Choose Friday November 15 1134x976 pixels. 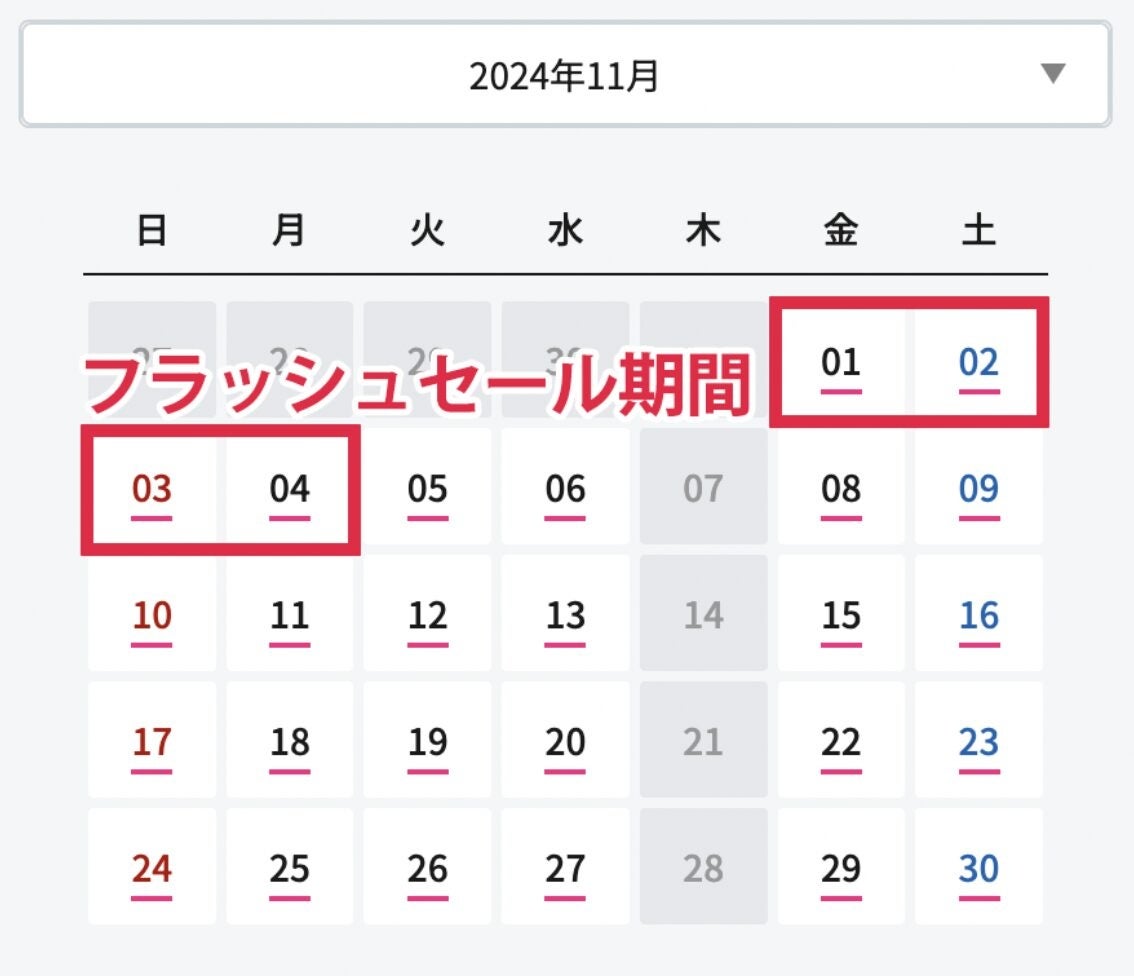coord(841,615)
